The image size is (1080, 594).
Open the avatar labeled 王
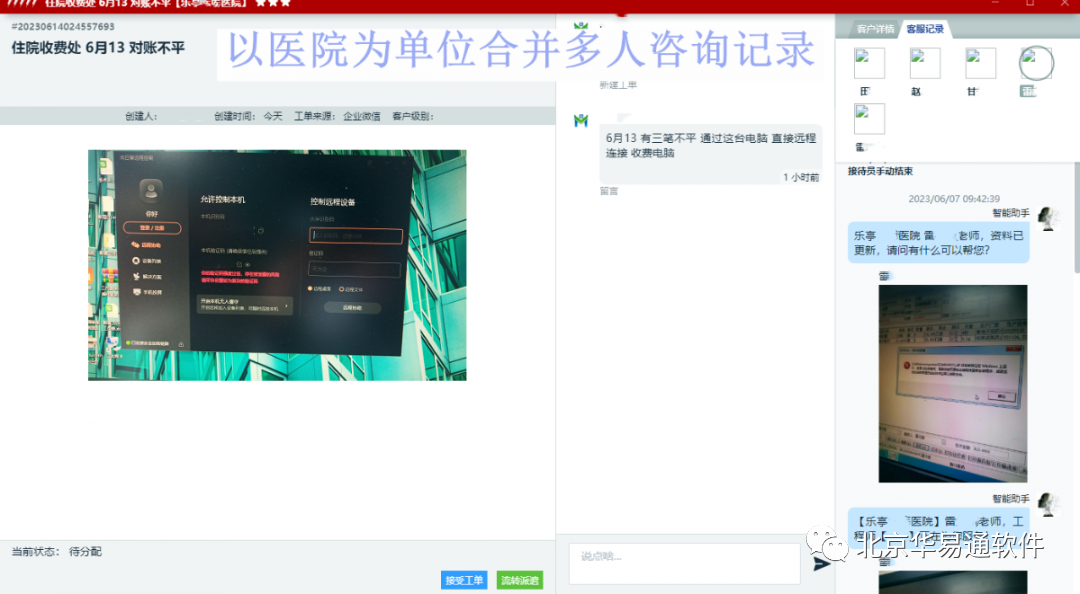[x=869, y=63]
